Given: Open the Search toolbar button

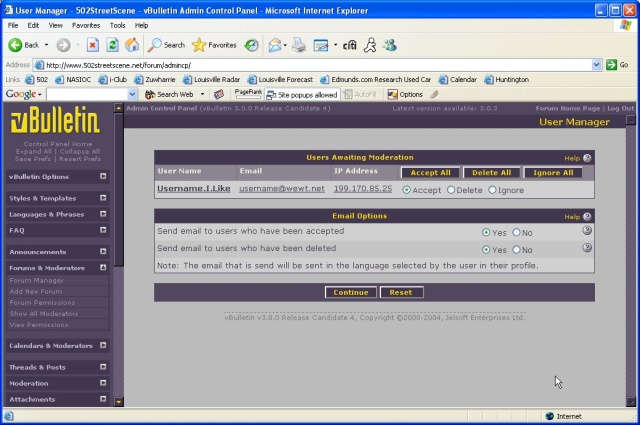Looking at the screenshot, I should pyautogui.click(x=167, y=45).
